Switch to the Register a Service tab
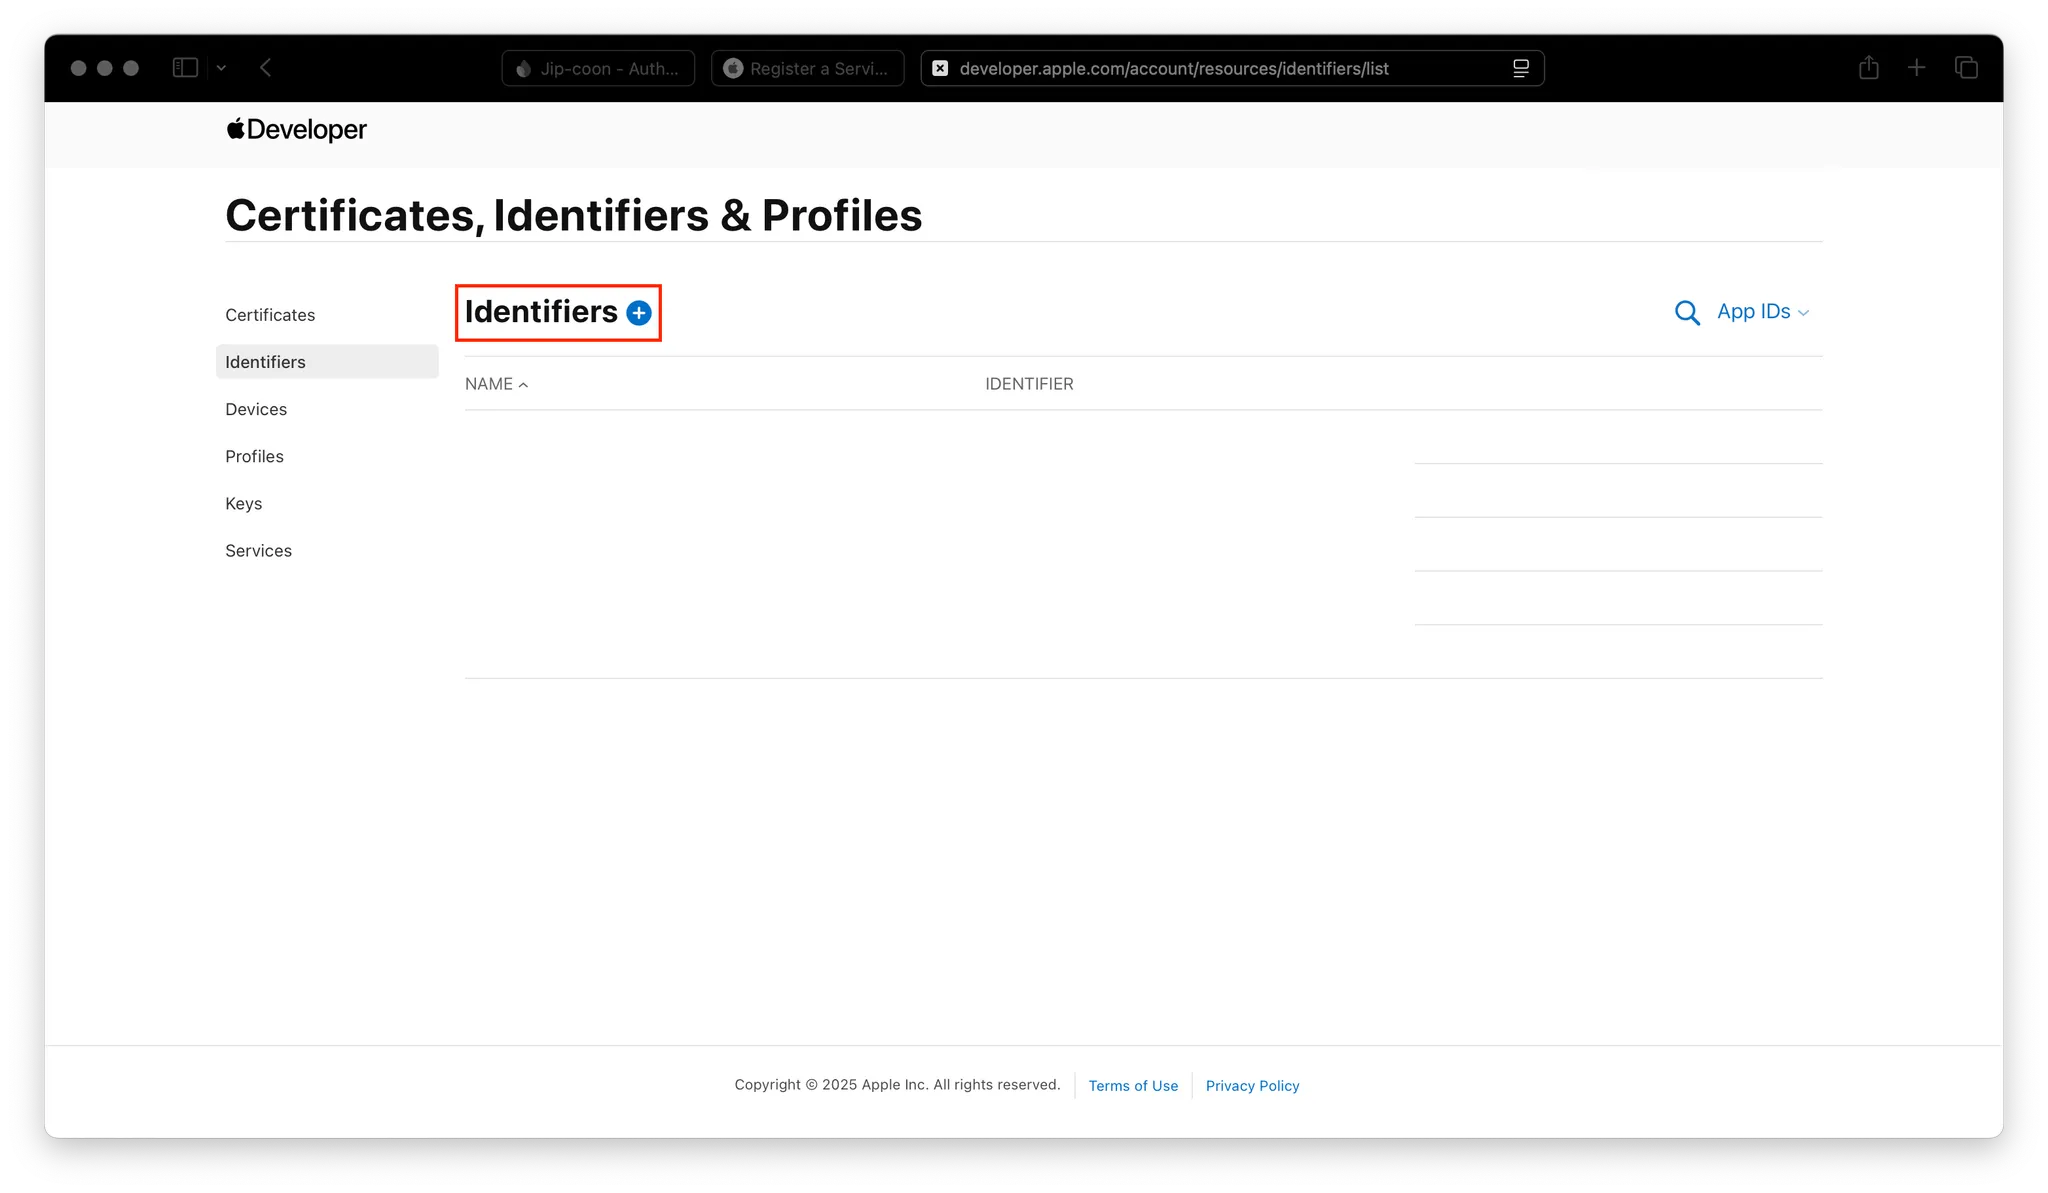Viewport: 2048px width, 1193px height. pyautogui.click(x=807, y=68)
